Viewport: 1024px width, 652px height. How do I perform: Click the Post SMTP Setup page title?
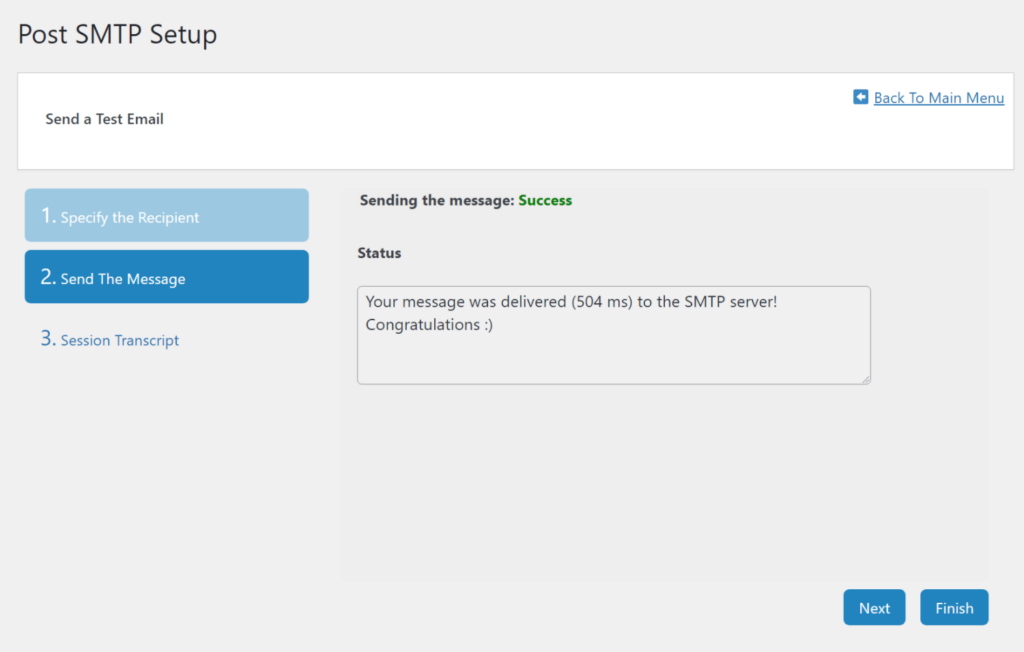[117, 34]
